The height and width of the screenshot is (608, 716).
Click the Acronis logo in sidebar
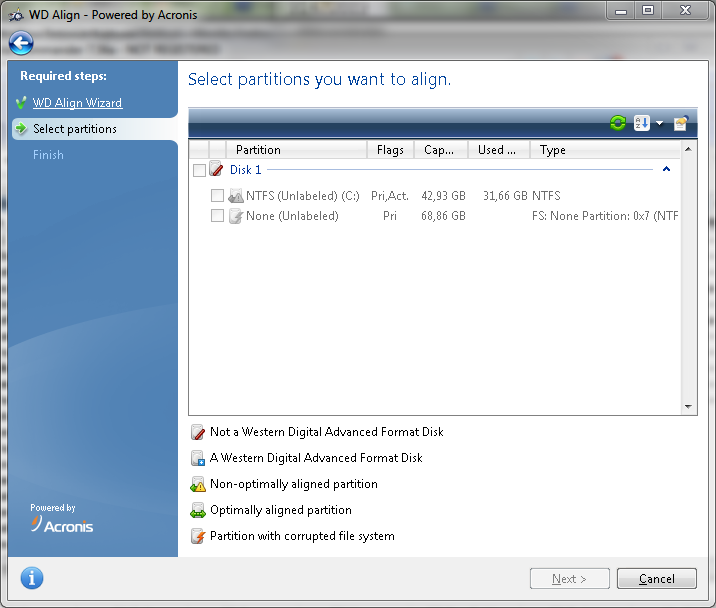tap(62, 524)
